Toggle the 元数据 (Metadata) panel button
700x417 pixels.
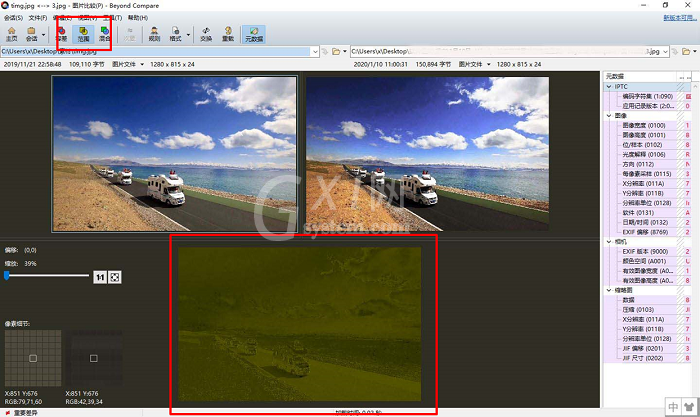[254, 34]
